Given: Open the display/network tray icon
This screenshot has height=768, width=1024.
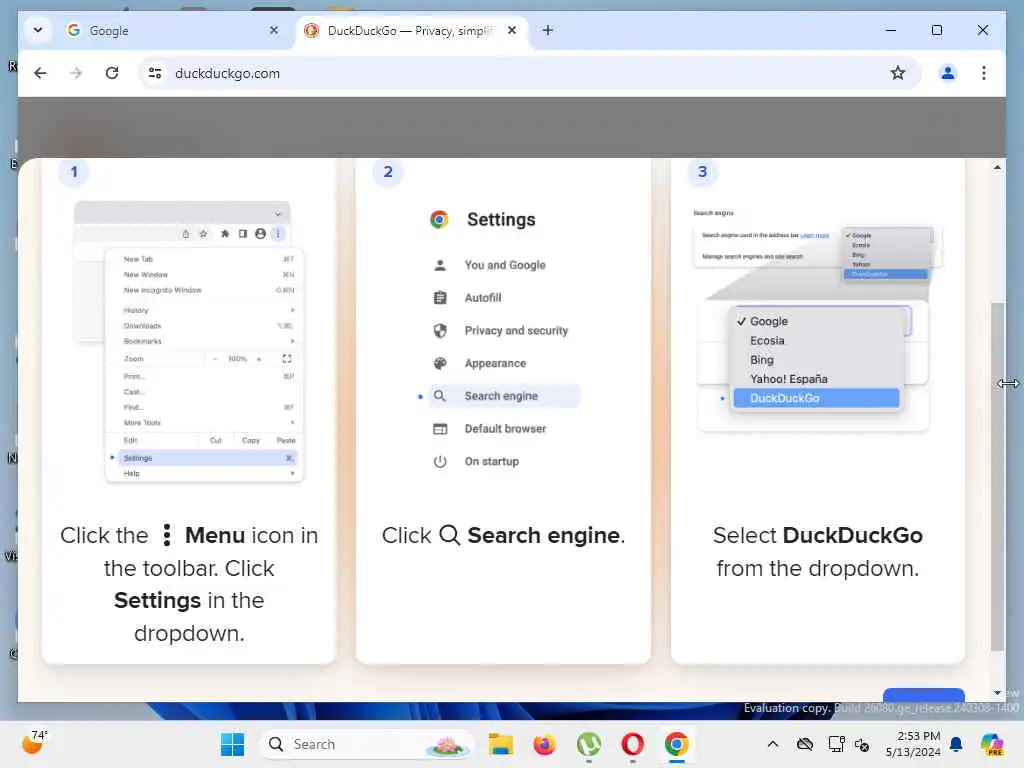Looking at the screenshot, I should click(836, 744).
